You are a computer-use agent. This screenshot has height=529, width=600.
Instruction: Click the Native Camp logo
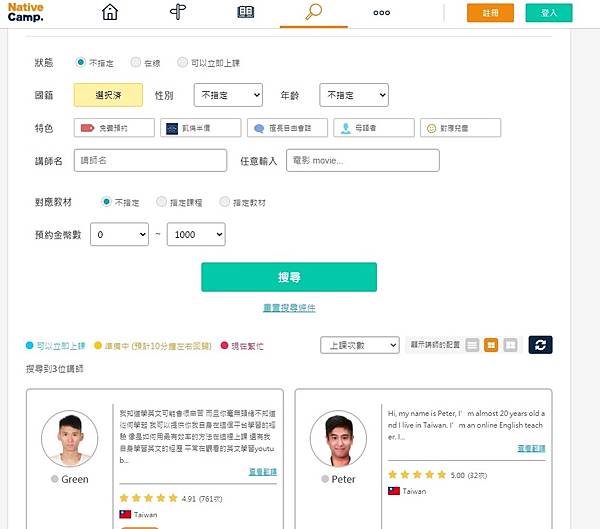click(25, 12)
